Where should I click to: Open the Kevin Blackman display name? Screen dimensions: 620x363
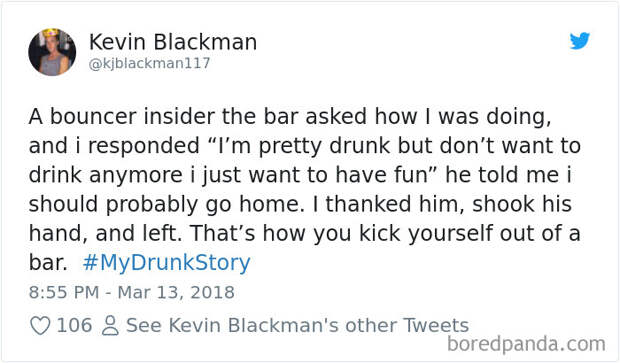point(173,42)
